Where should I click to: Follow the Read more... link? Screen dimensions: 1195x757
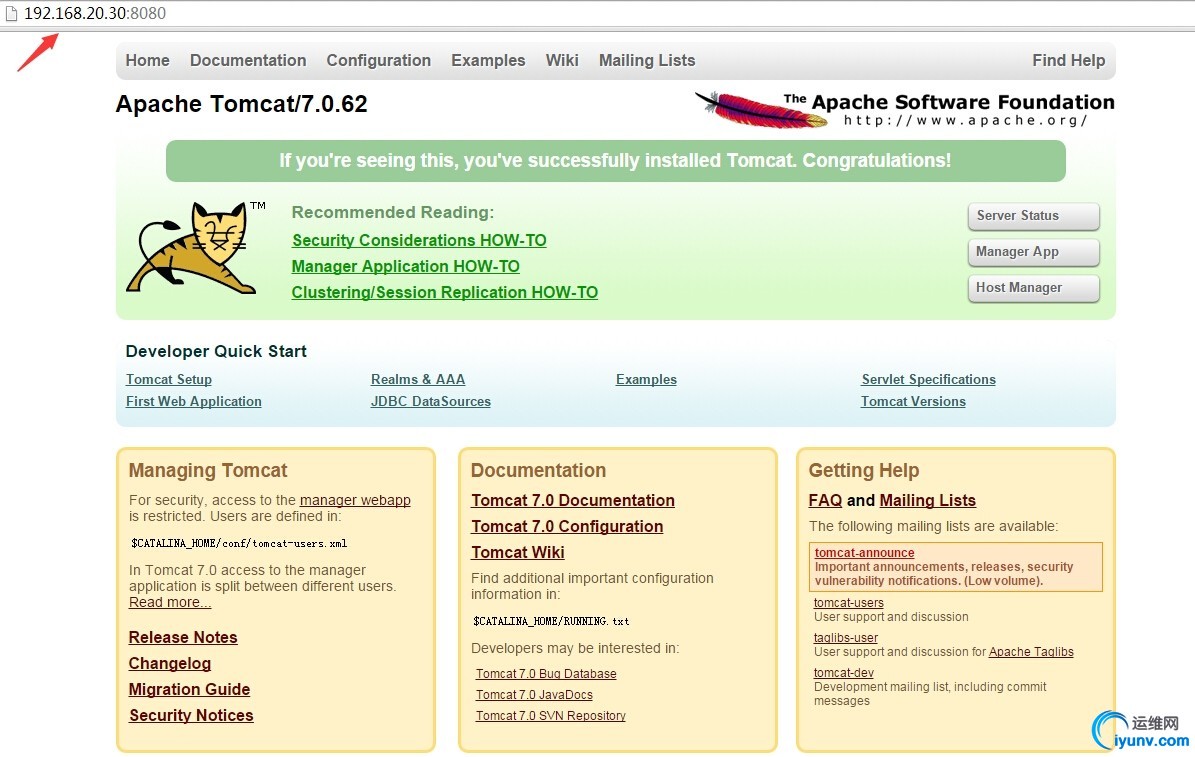pos(170,602)
